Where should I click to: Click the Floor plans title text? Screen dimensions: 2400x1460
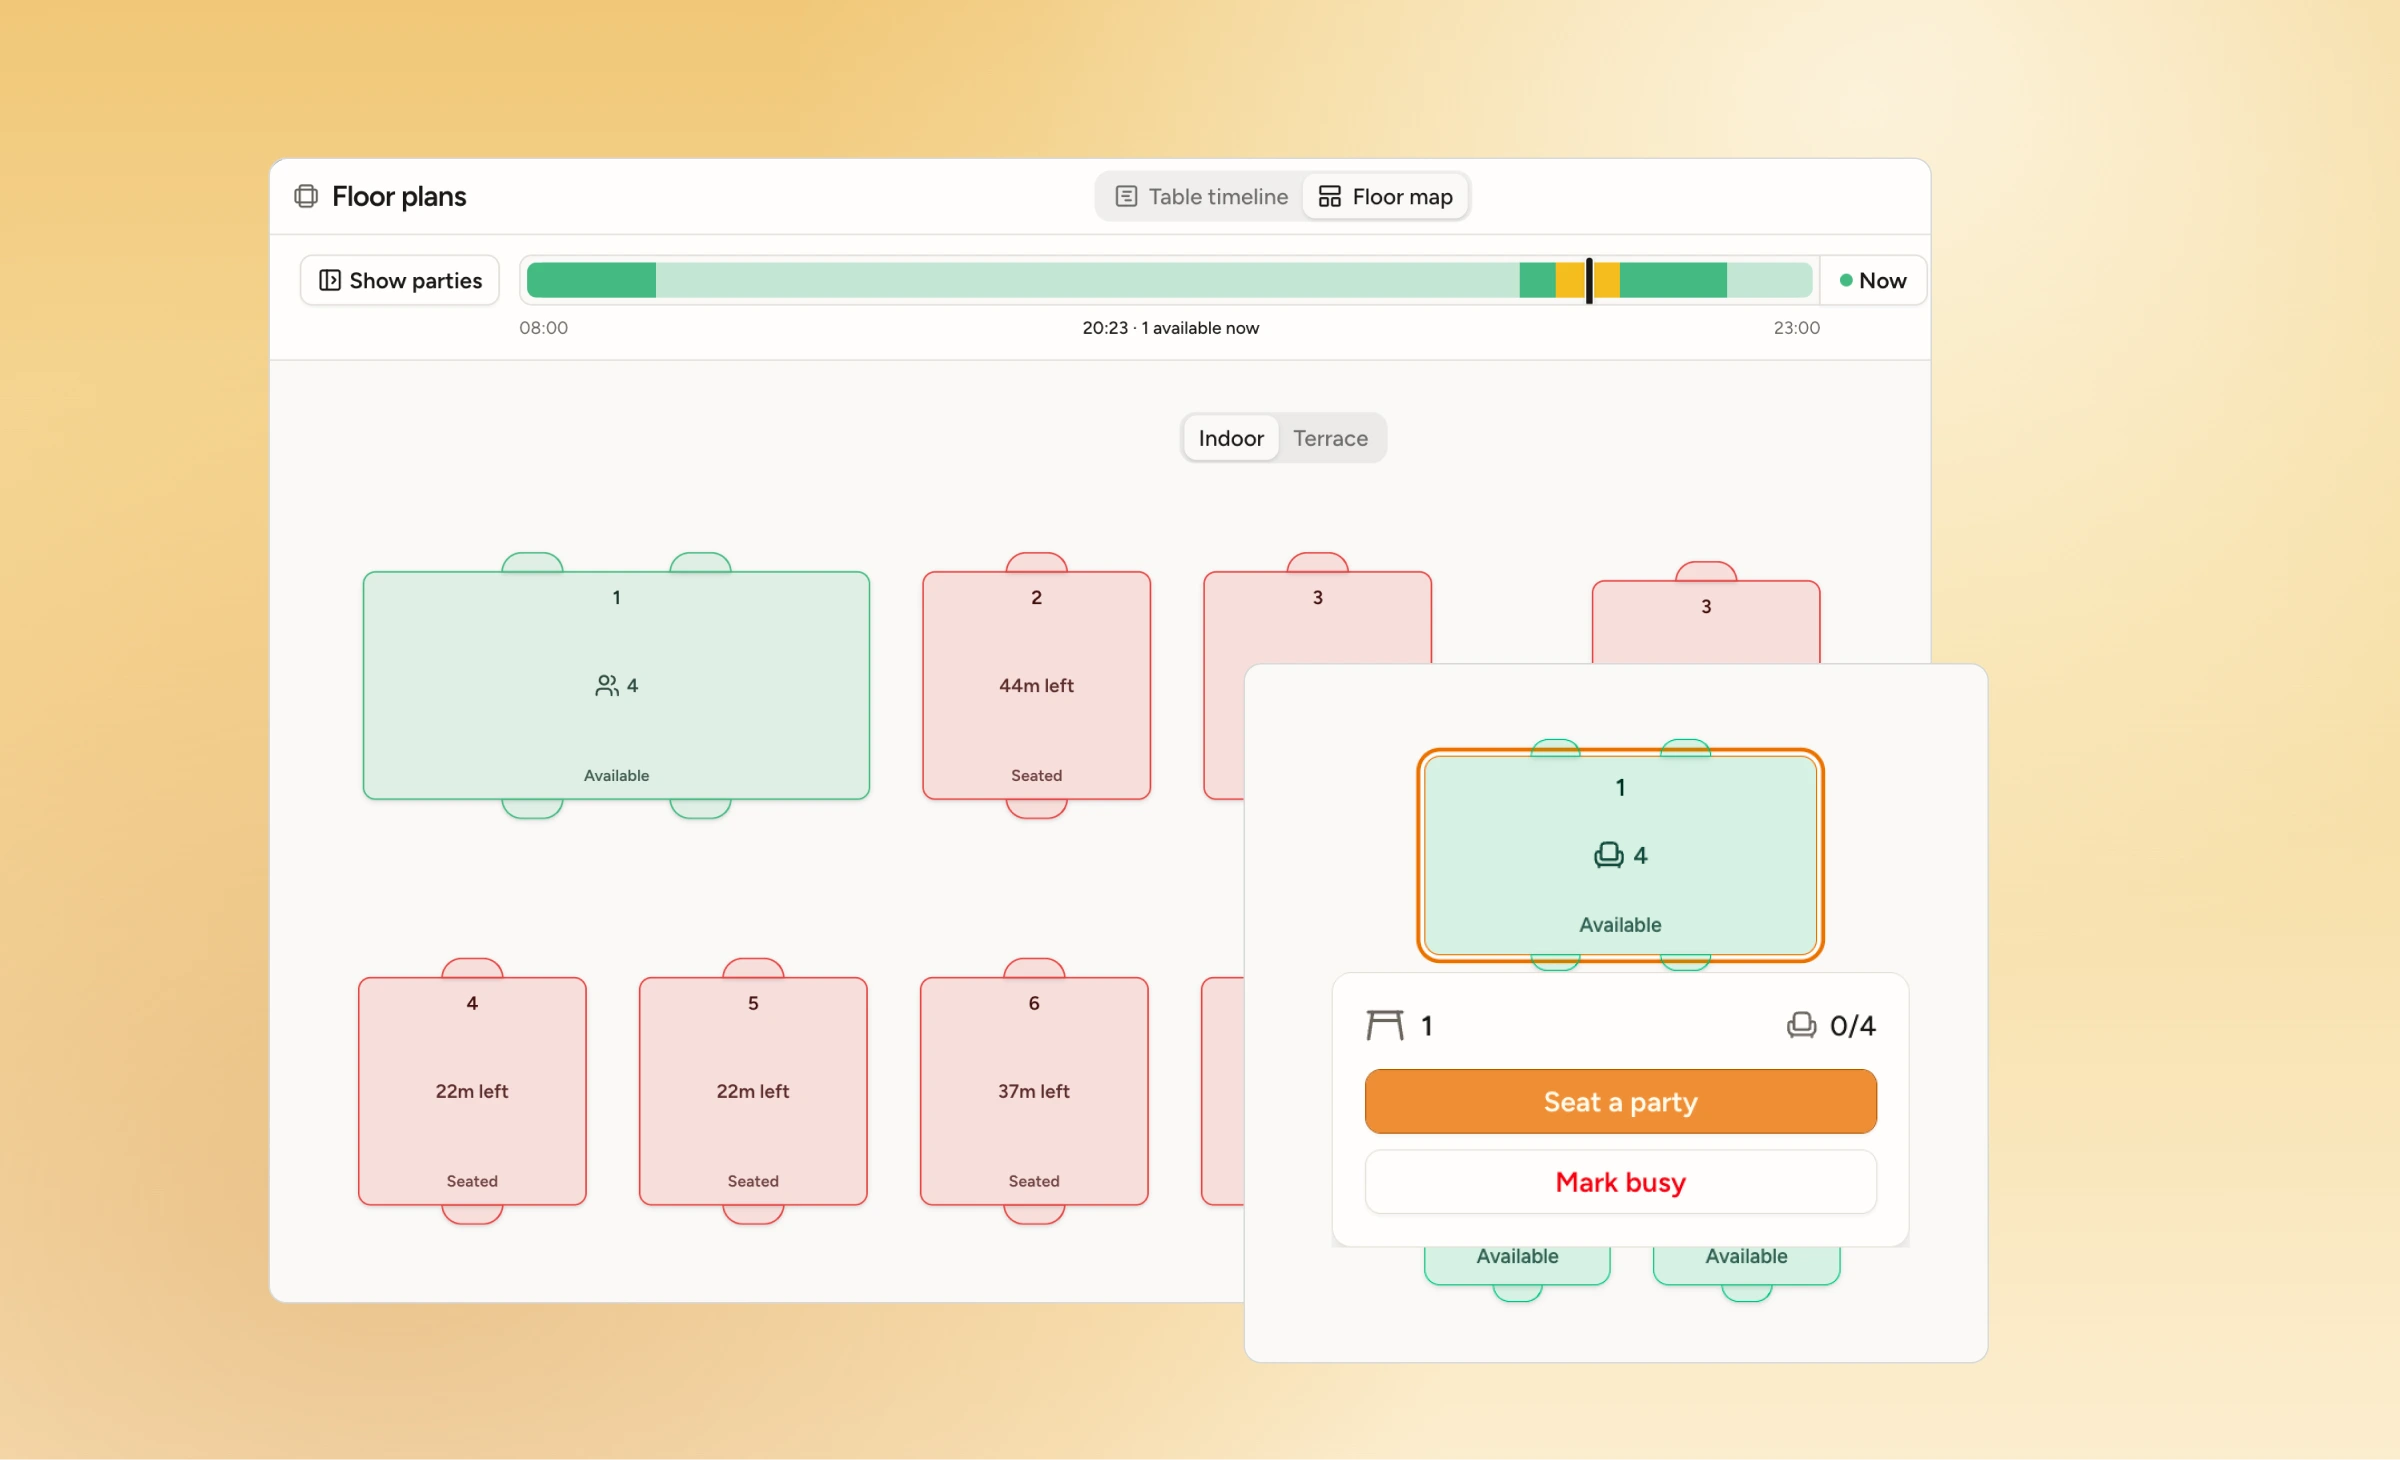point(399,196)
